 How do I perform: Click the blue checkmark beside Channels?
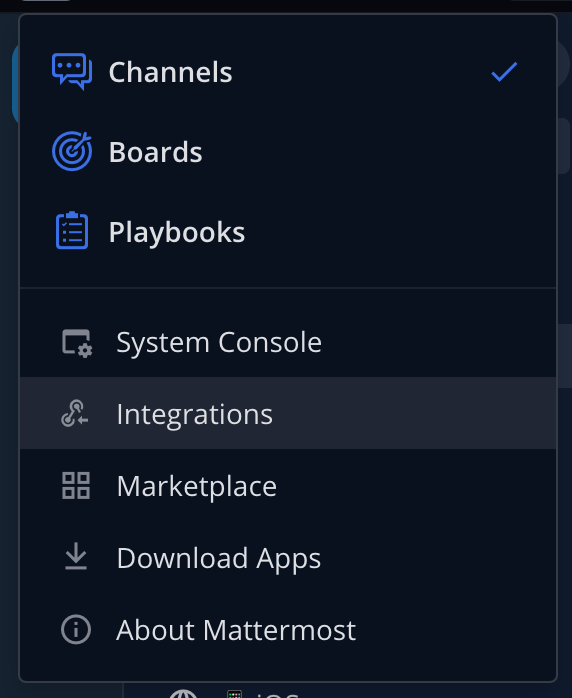[x=504, y=72]
